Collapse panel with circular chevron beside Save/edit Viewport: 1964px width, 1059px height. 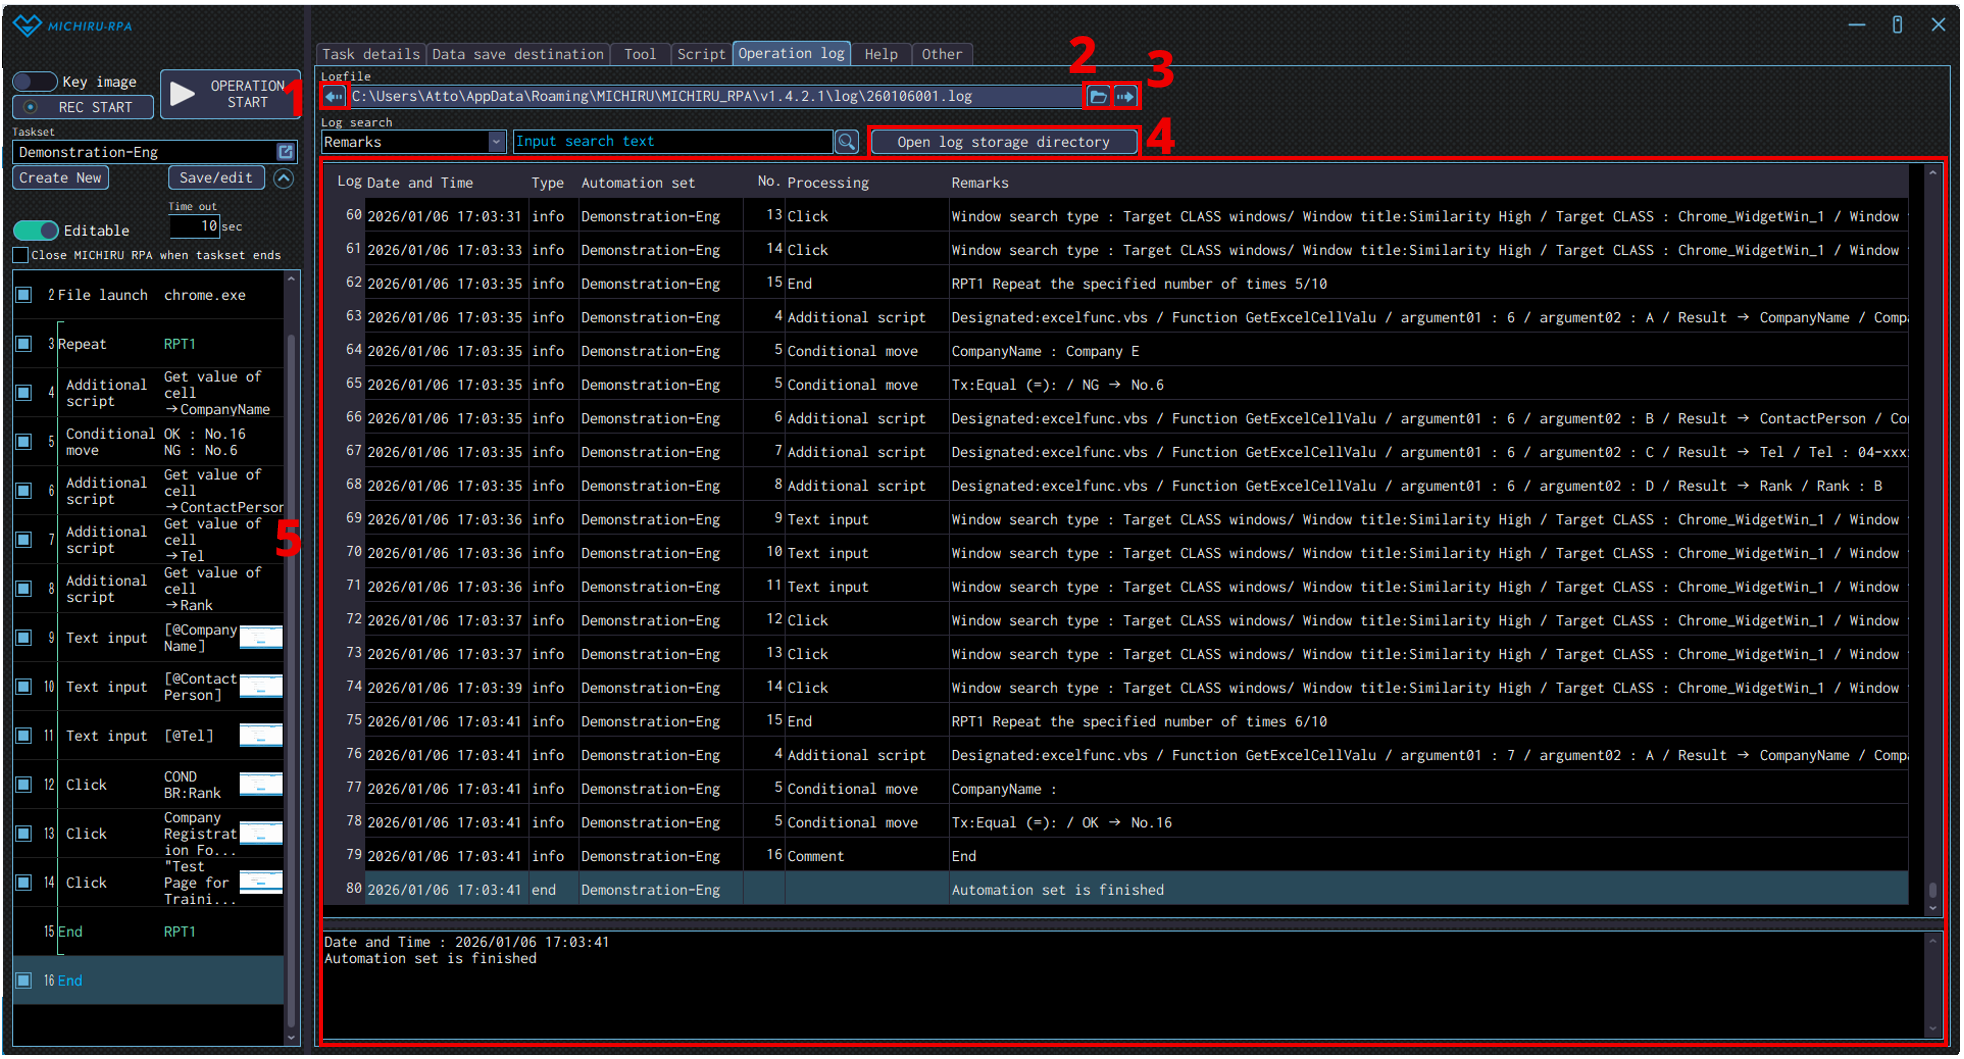pyautogui.click(x=284, y=178)
